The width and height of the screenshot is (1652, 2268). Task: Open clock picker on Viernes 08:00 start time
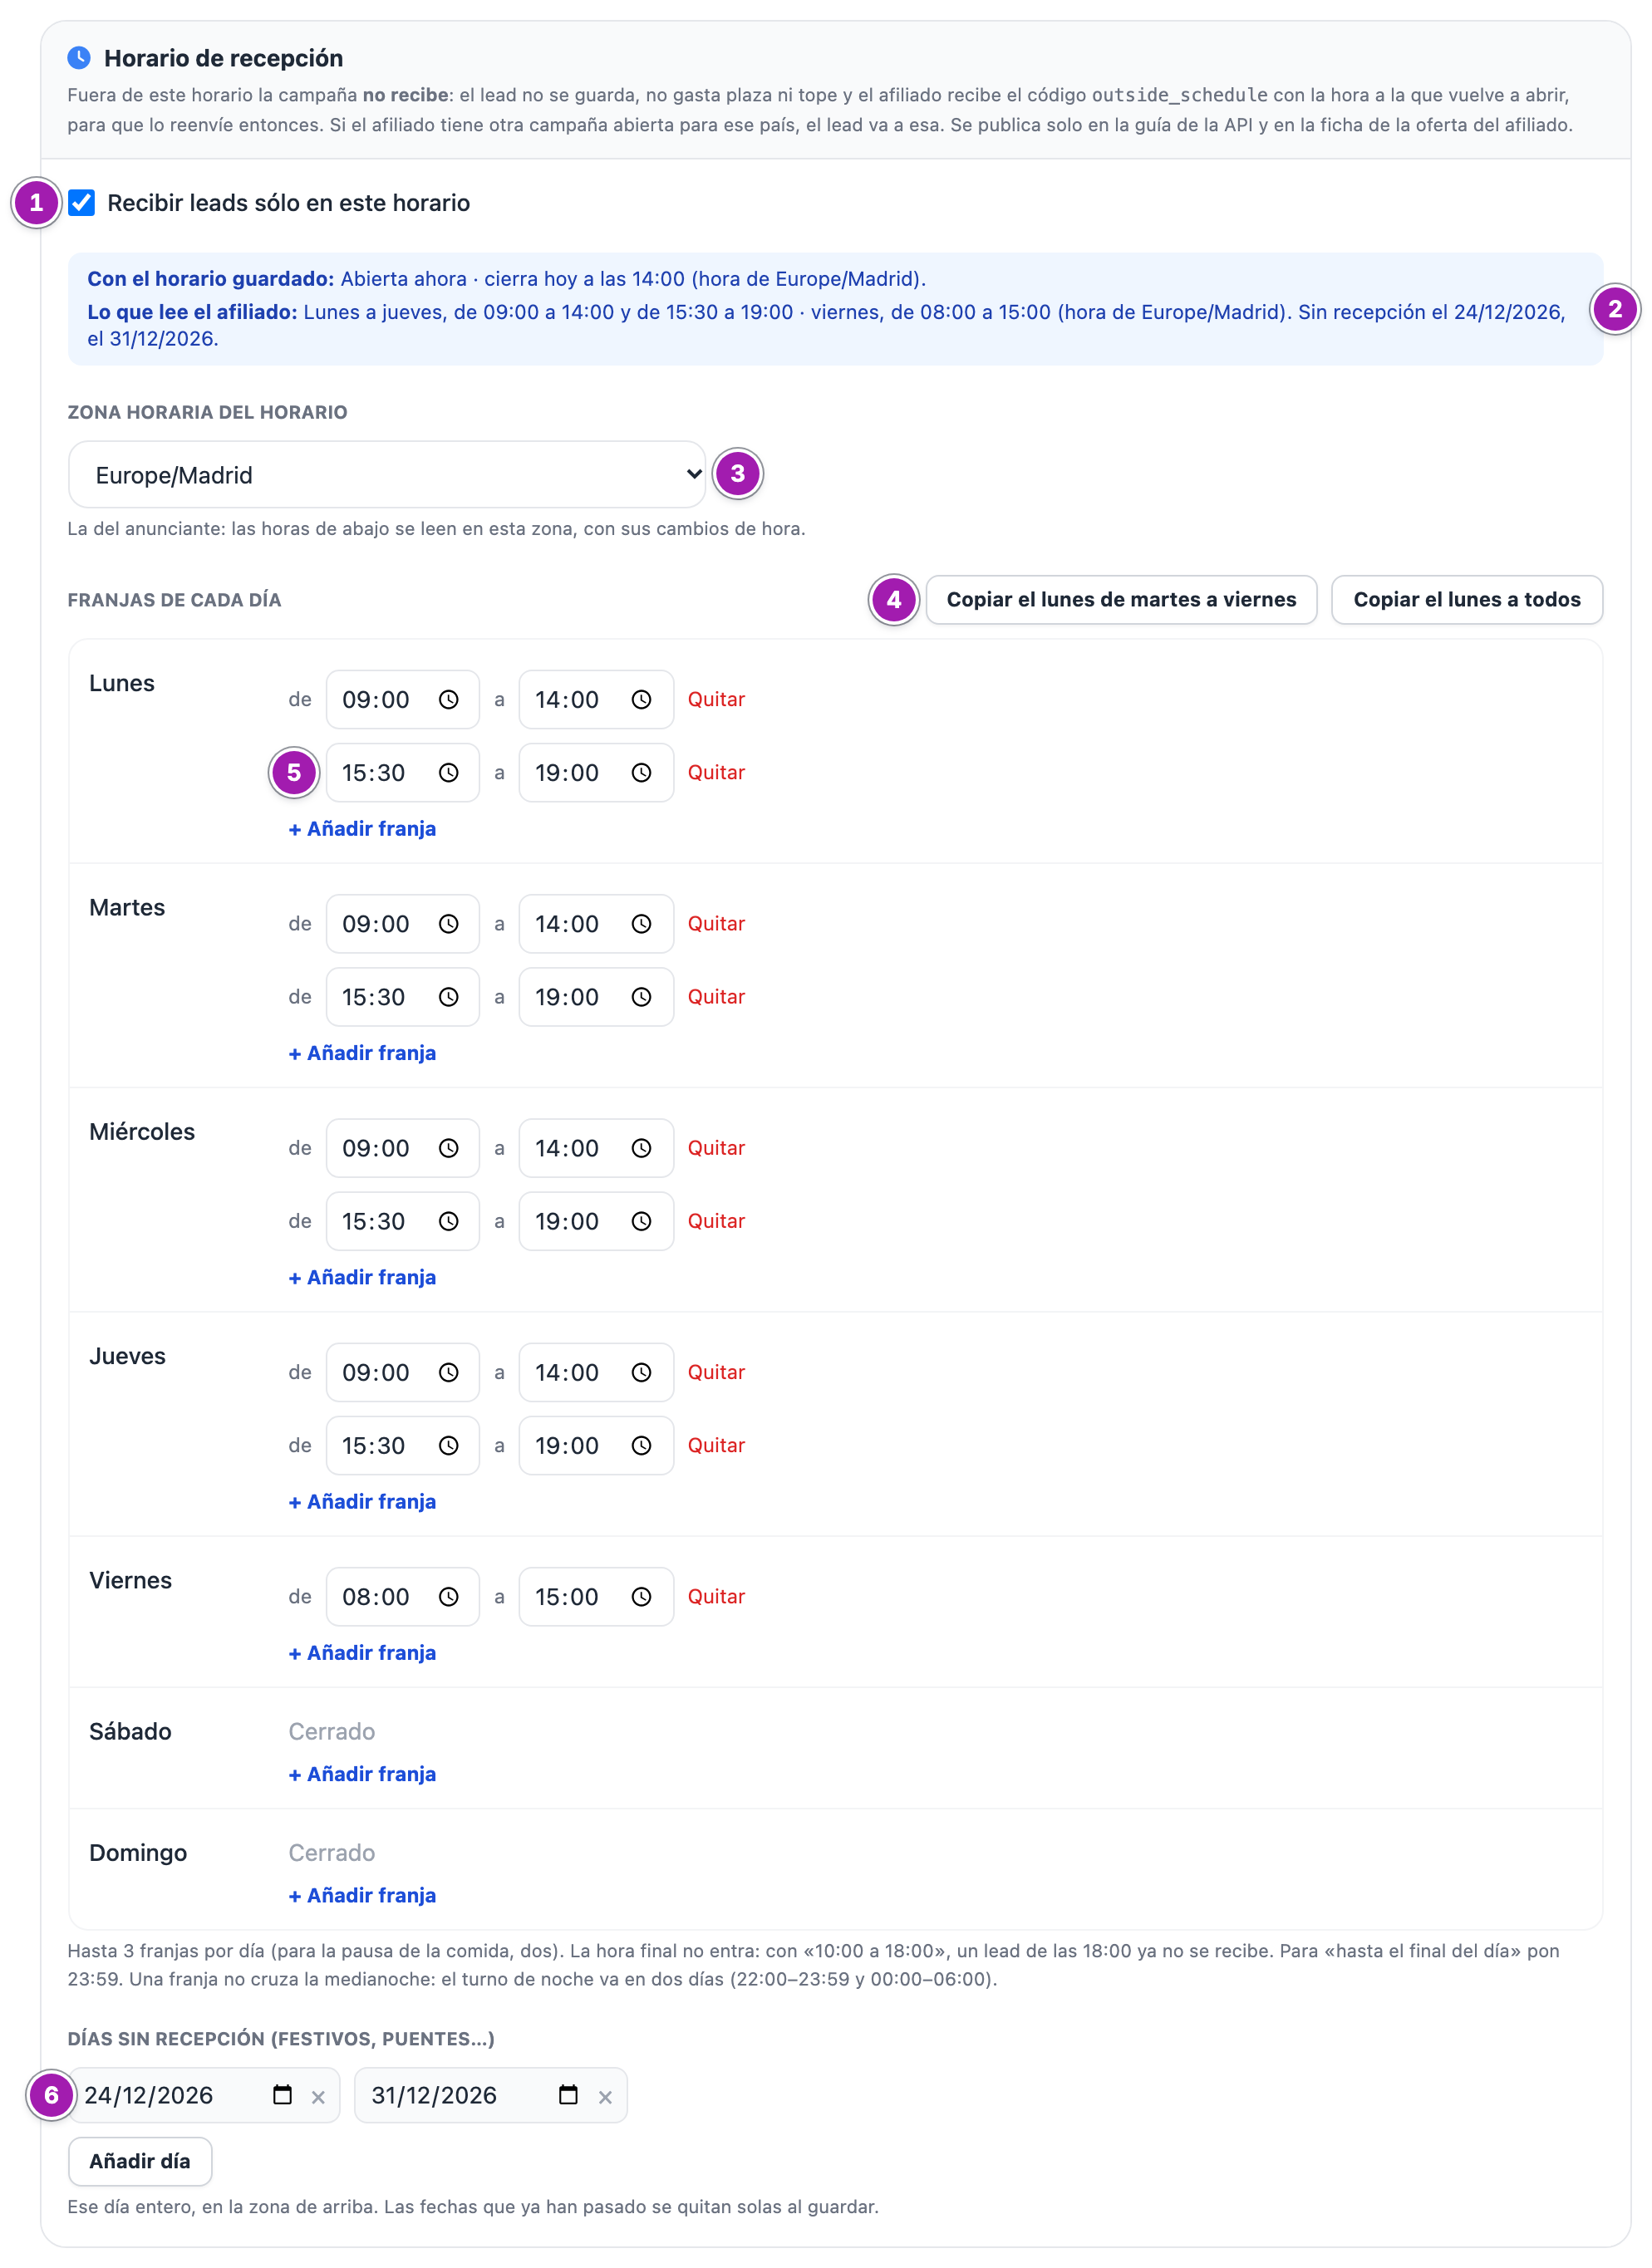(448, 1597)
